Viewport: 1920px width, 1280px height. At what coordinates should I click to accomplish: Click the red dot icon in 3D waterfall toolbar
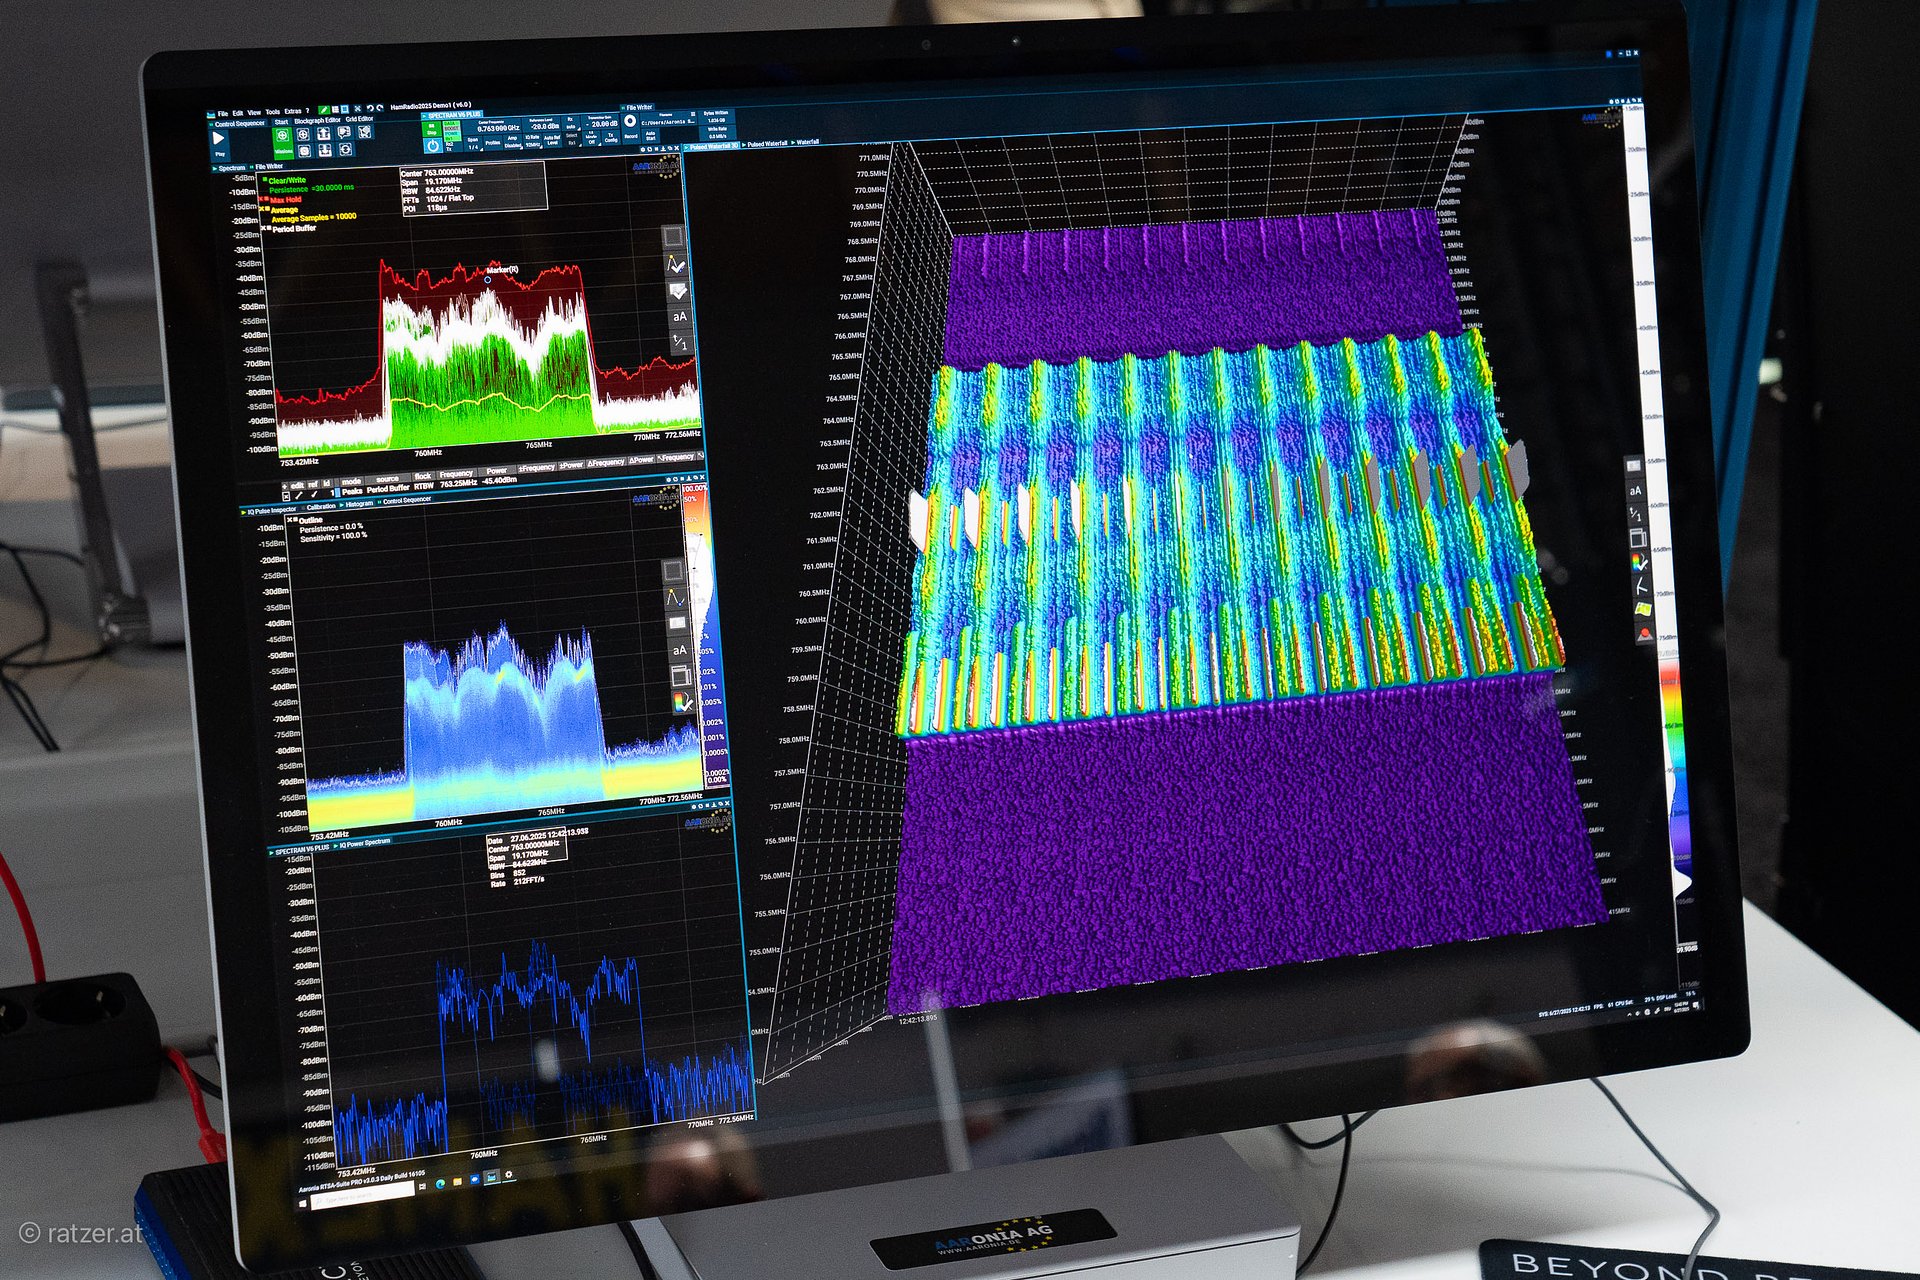pyautogui.click(x=1645, y=633)
